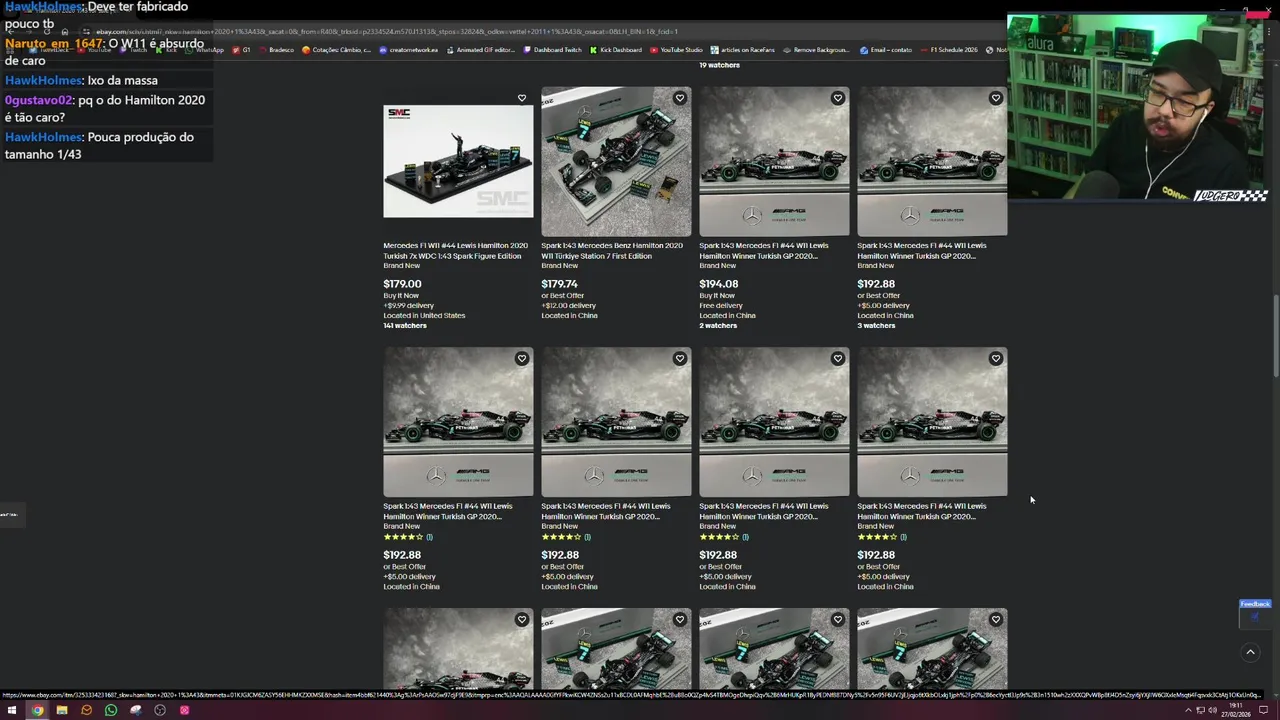Image resolution: width=1280 pixels, height=720 pixels.
Task: Open the Email – contato bookmark
Action: point(886,50)
